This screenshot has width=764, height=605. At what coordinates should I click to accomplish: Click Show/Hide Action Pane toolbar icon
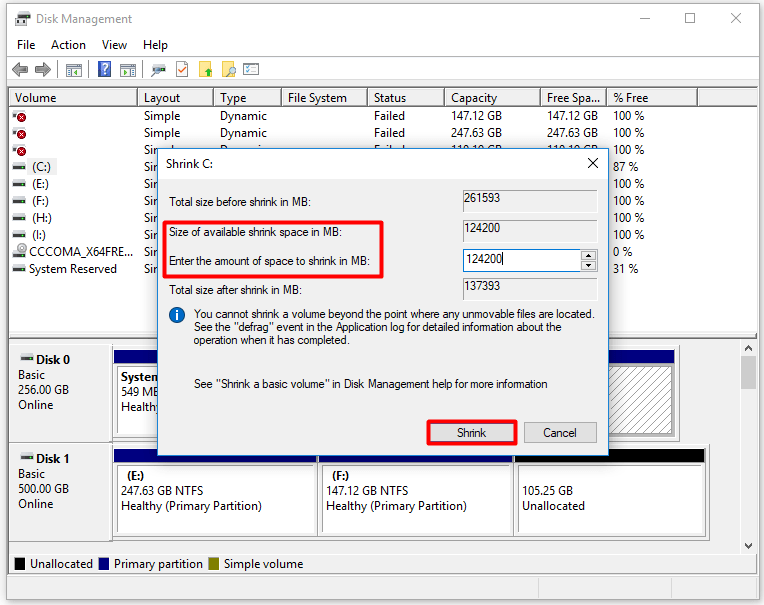(128, 70)
